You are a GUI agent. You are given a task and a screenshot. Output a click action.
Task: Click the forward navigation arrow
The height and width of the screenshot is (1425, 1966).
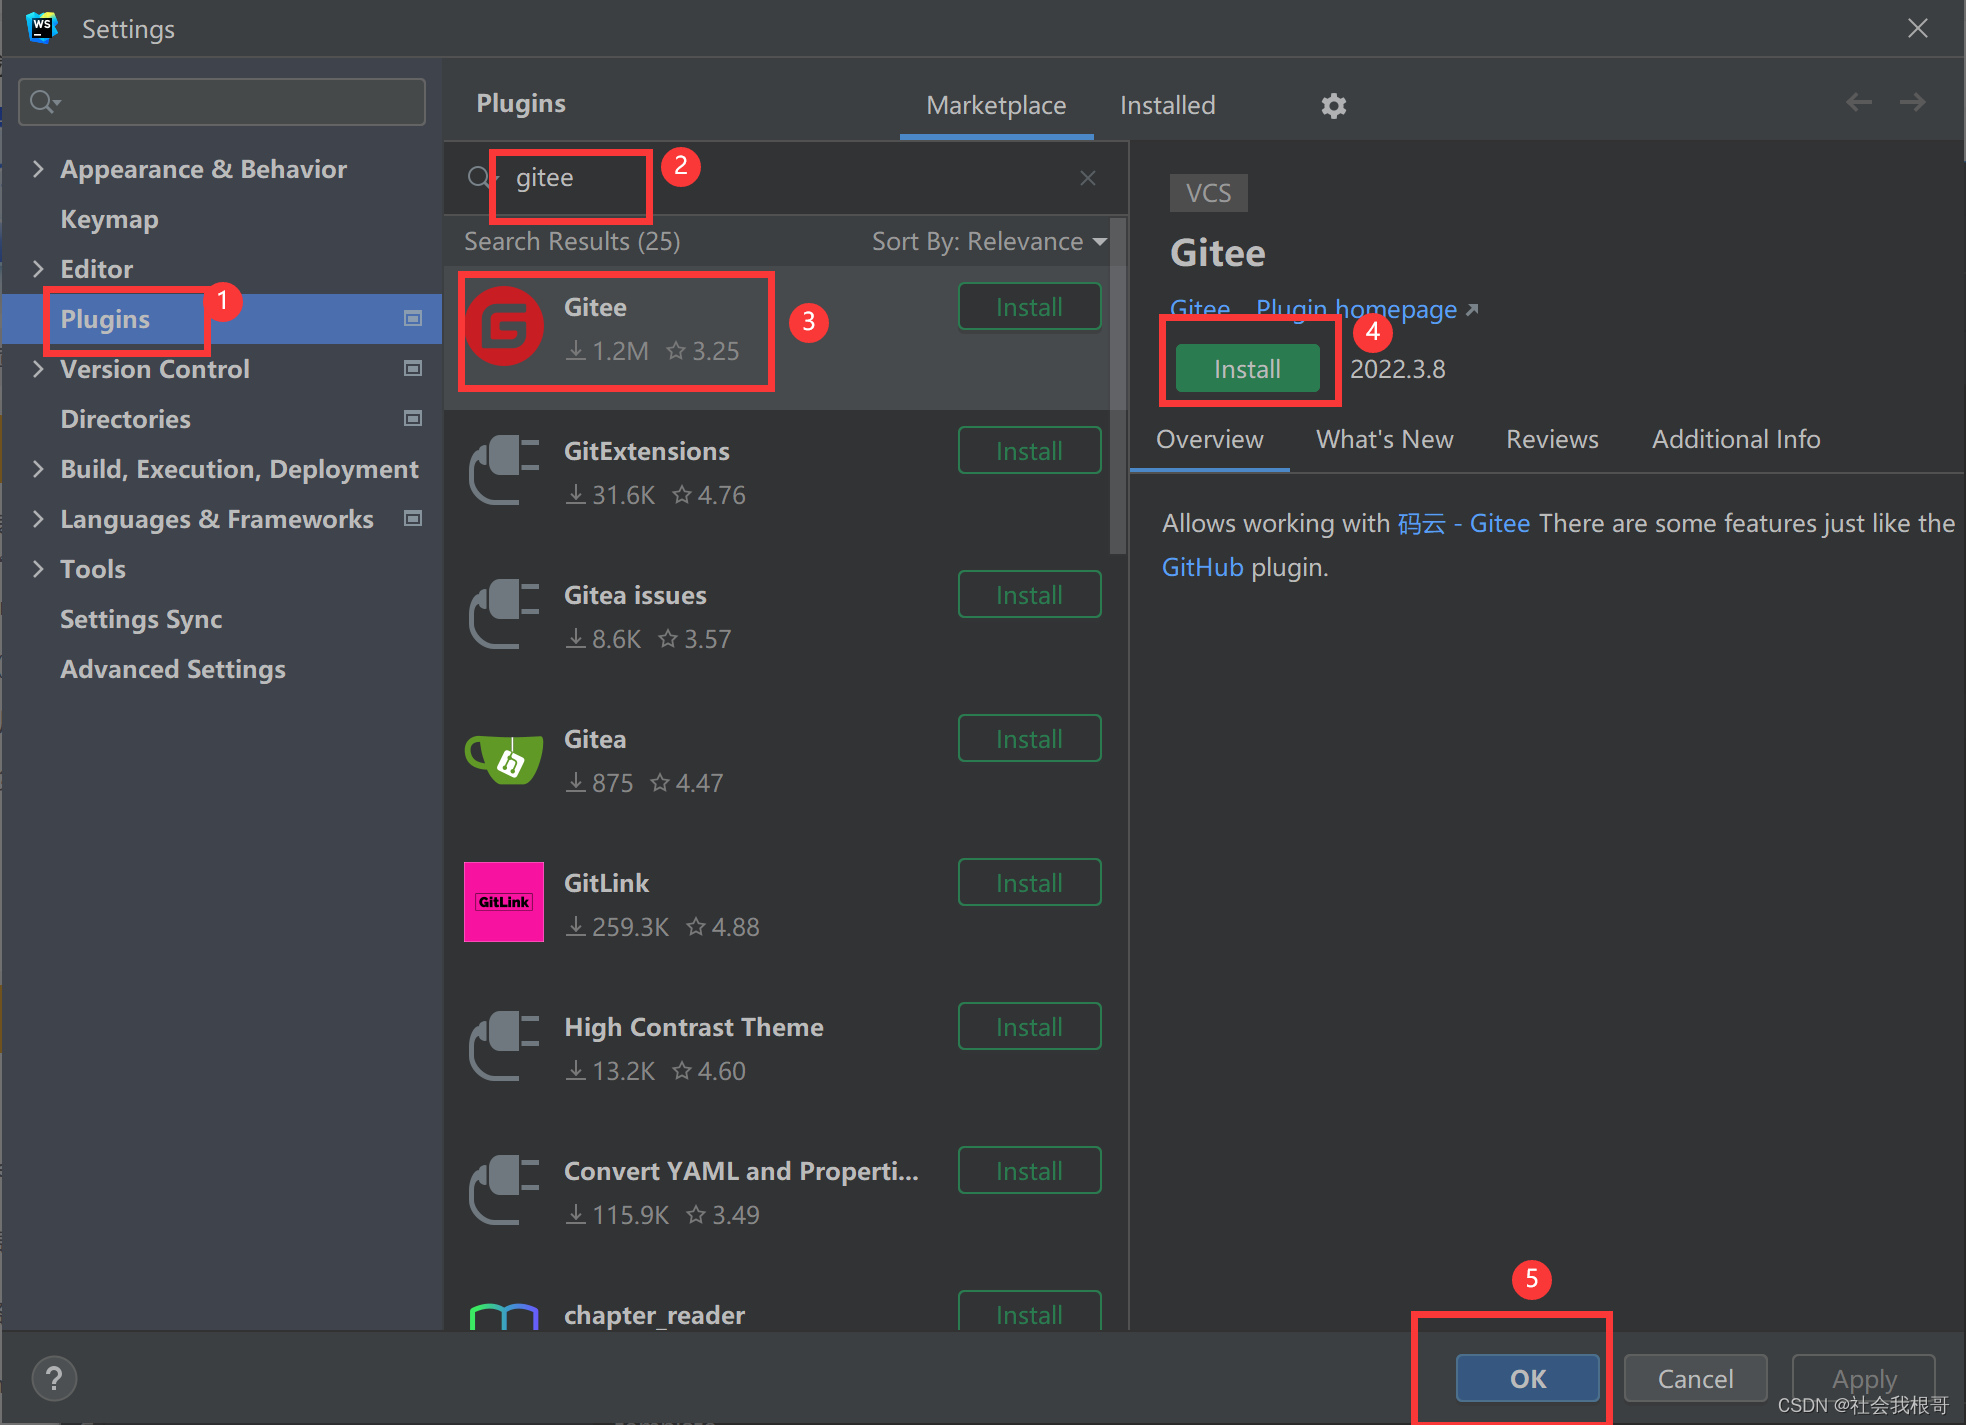point(1913,102)
